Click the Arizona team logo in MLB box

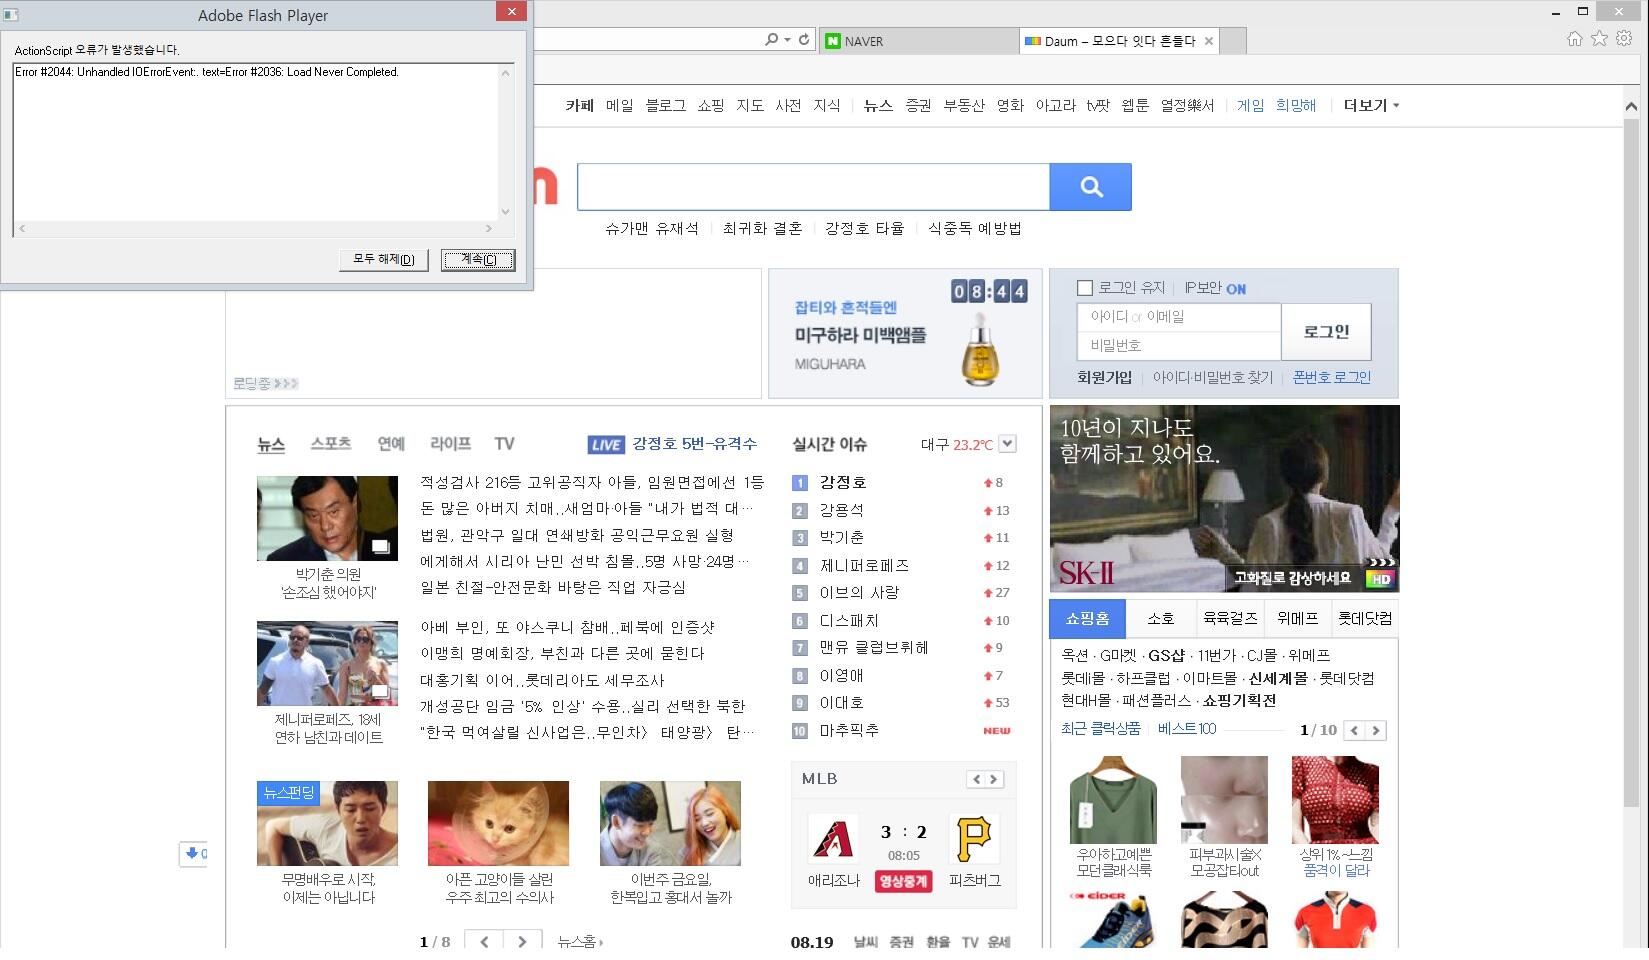[x=833, y=838]
